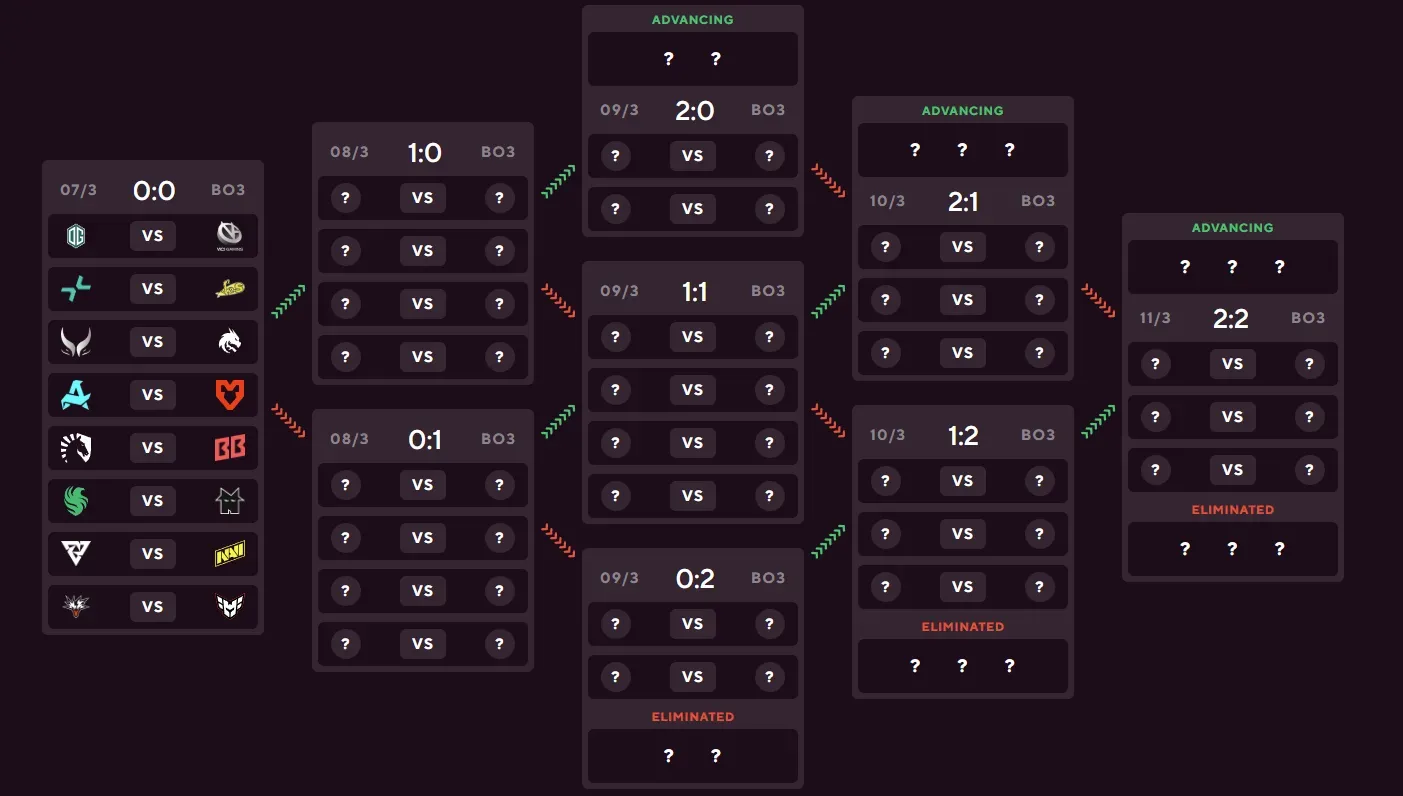
Task: Click the OG team logo
Action: [76, 236]
